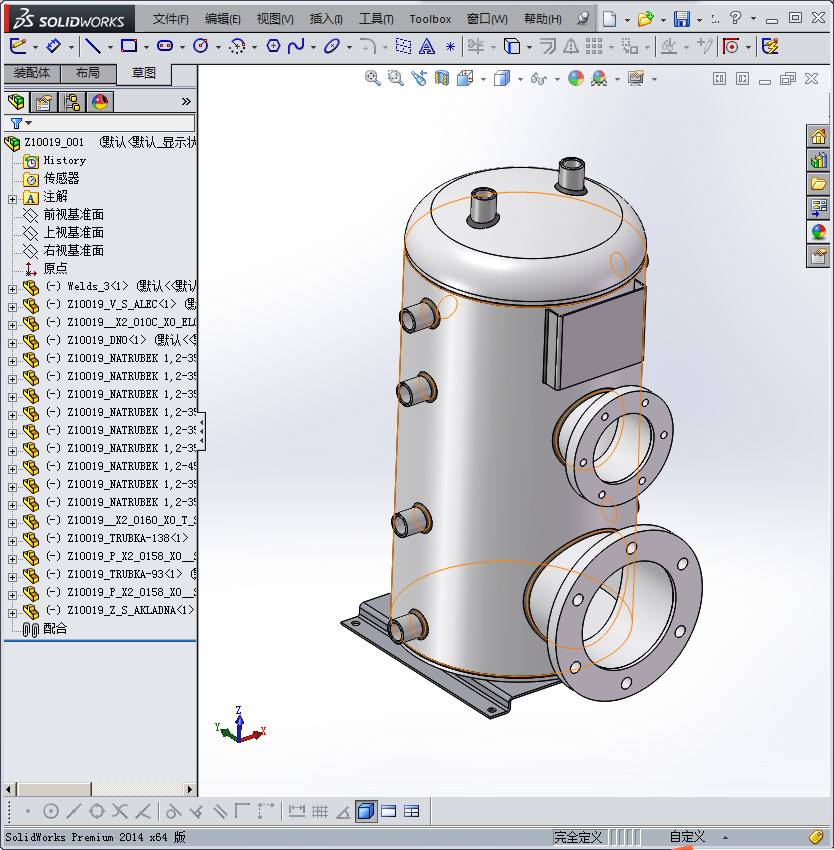Open the ConfigurationManager tab icon
The image size is (834, 850).
(x=72, y=101)
